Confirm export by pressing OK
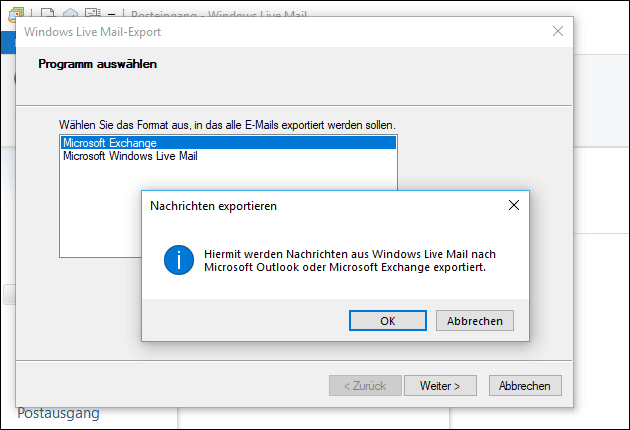The width and height of the screenshot is (630, 430). (388, 321)
